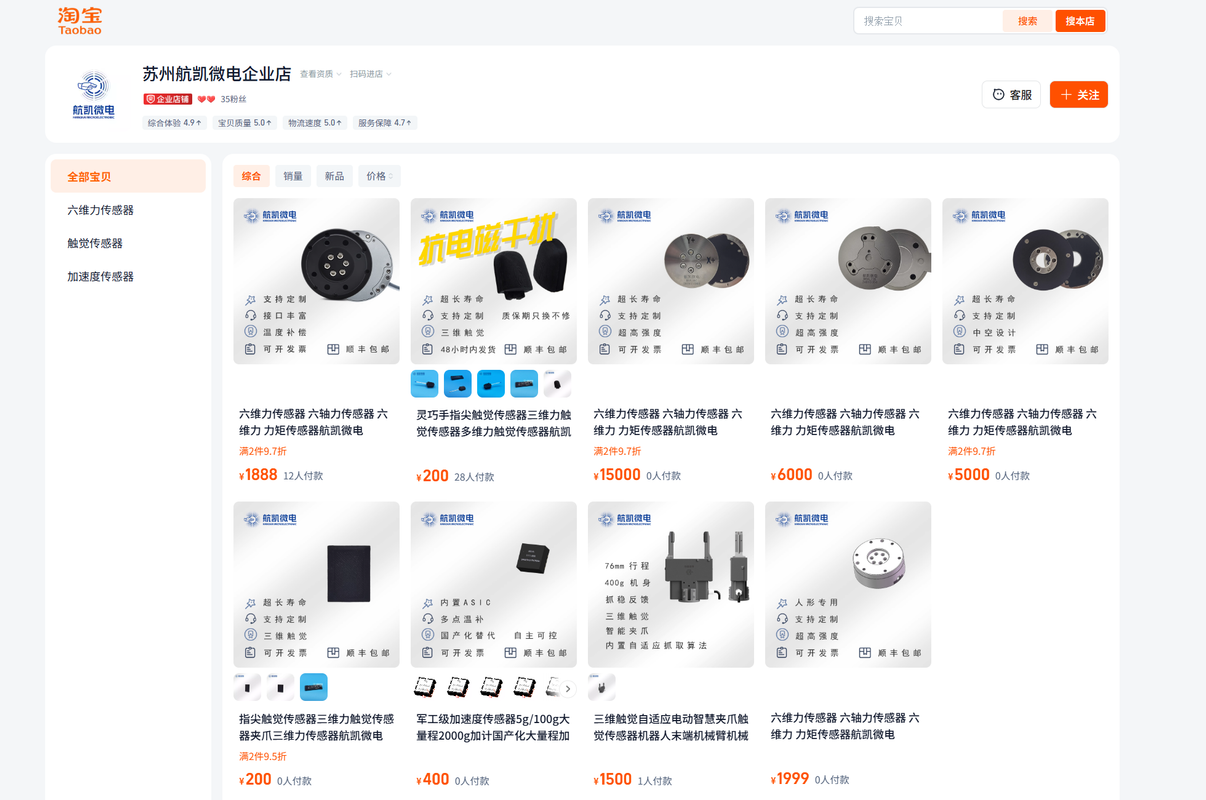Select third variant thumbnail under 灵巧手指尖触觉传感器
This screenshot has height=800, width=1206.
[x=490, y=383]
